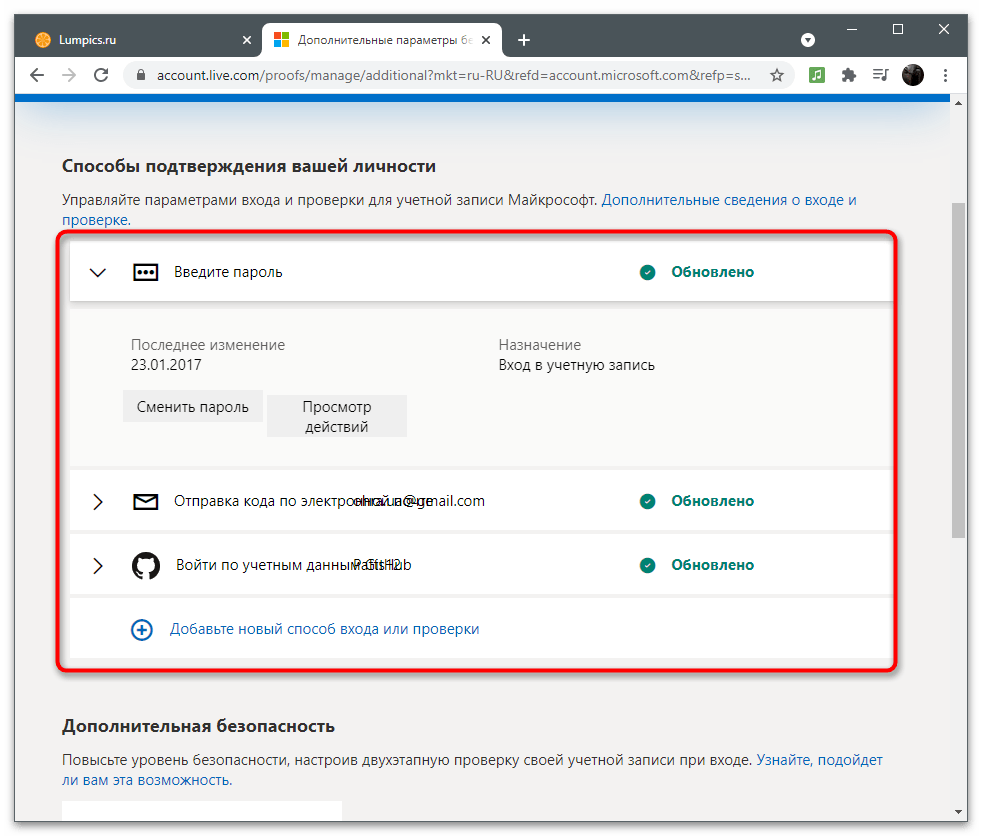Click Просмотр действий button

coord(336,416)
